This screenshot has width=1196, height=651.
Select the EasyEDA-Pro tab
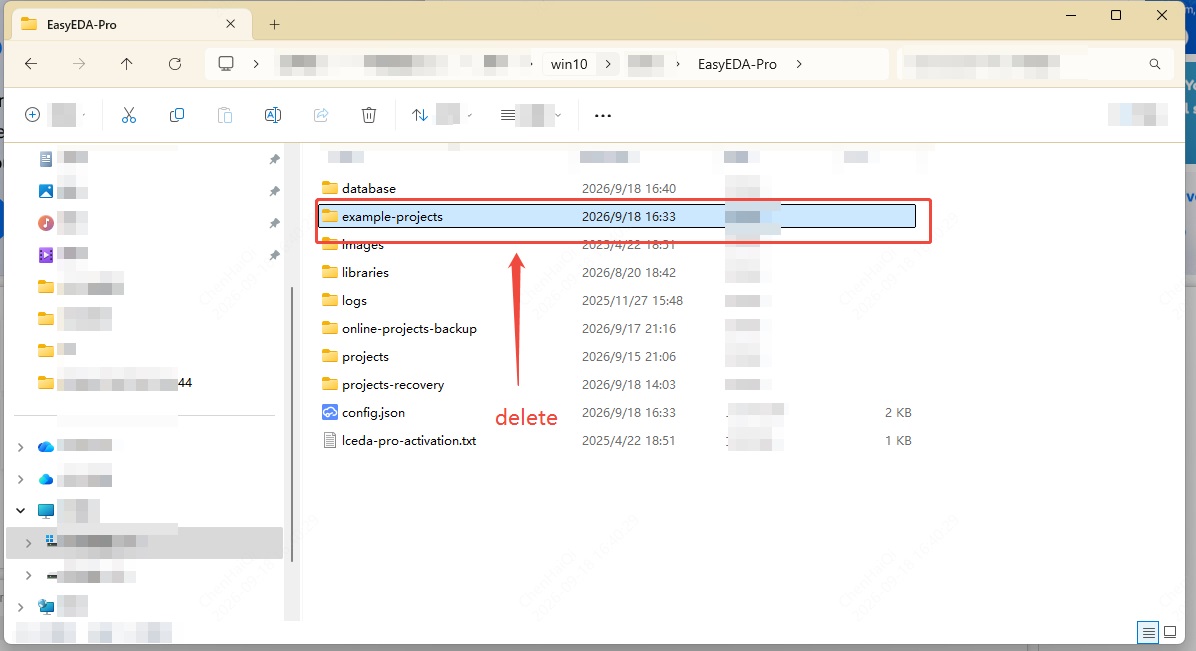click(x=130, y=24)
